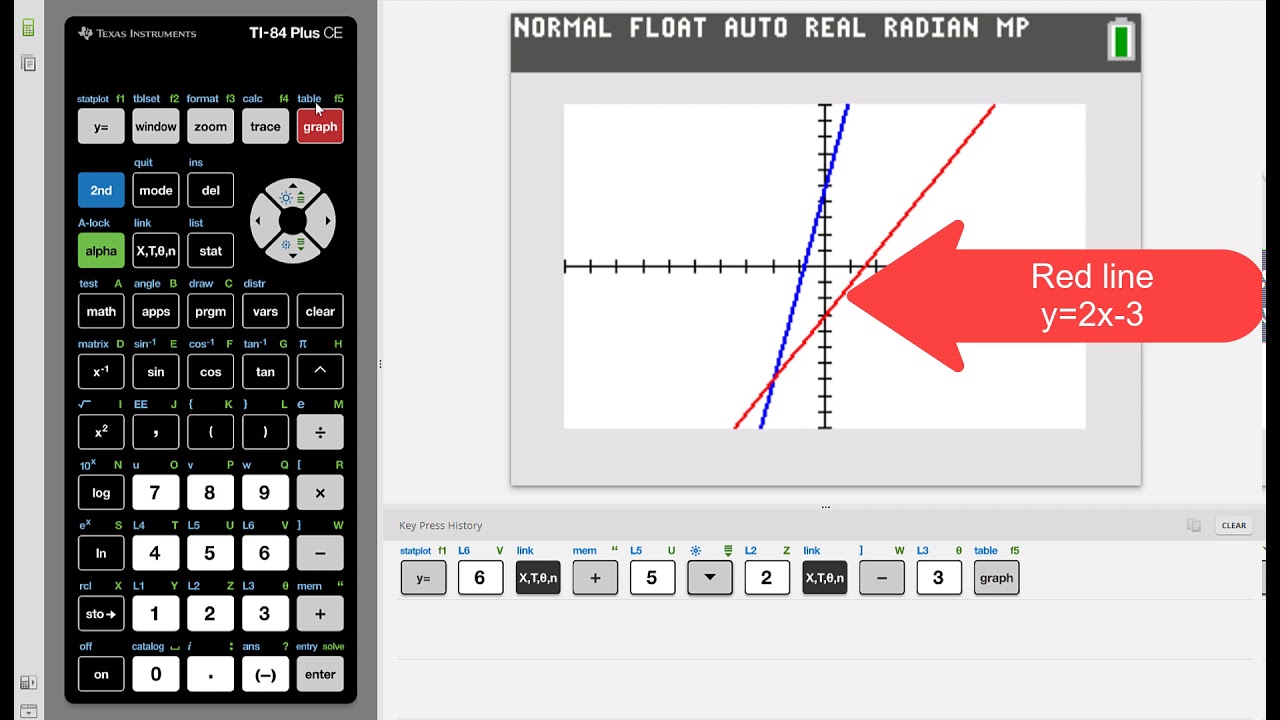Click the number 4 key on the calculator
This screenshot has height=720, width=1280.
155,553
